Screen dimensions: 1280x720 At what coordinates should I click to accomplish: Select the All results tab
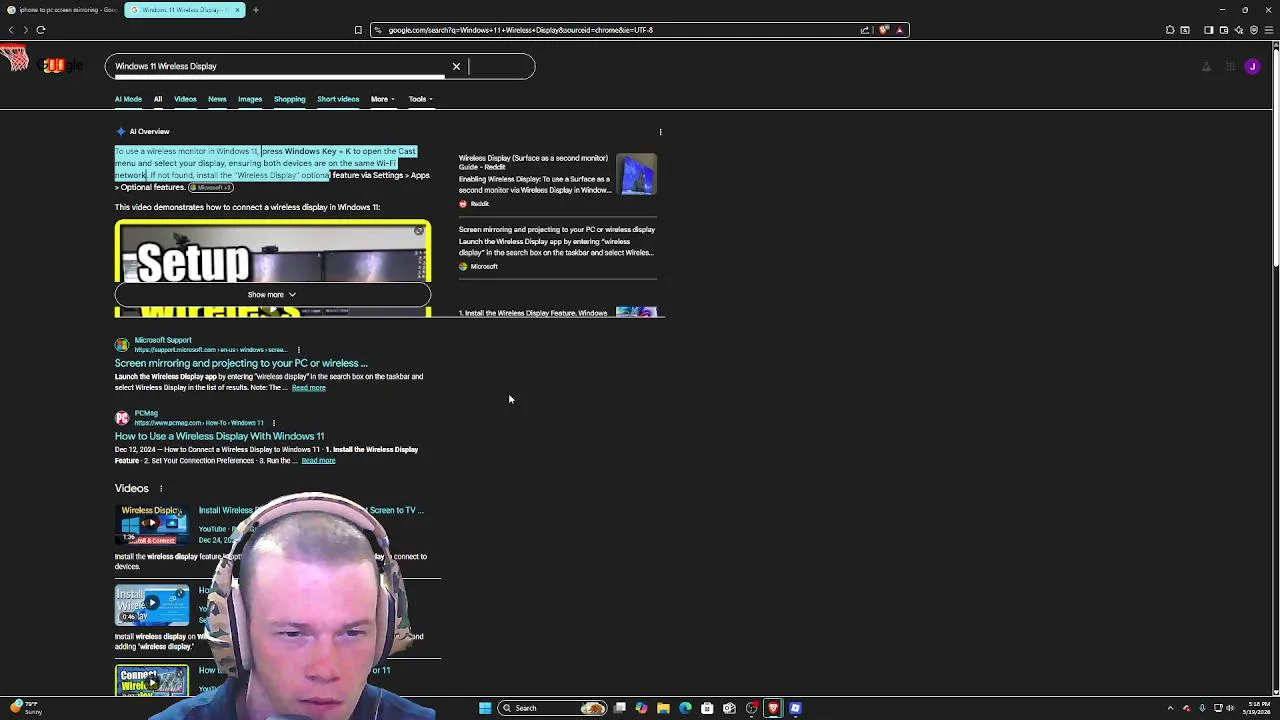coord(157,99)
